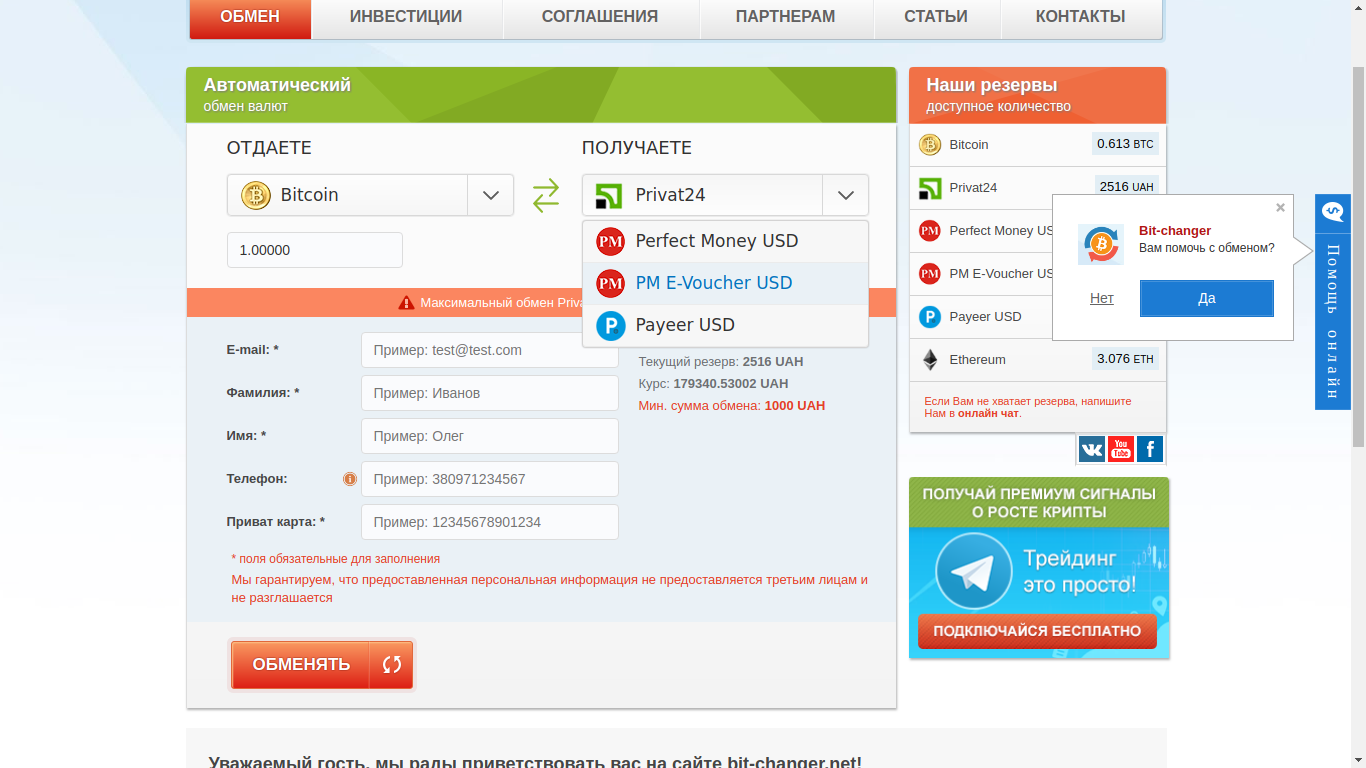
Task: Click PM E-Voucher USD icon in reserves
Action: (x=930, y=274)
